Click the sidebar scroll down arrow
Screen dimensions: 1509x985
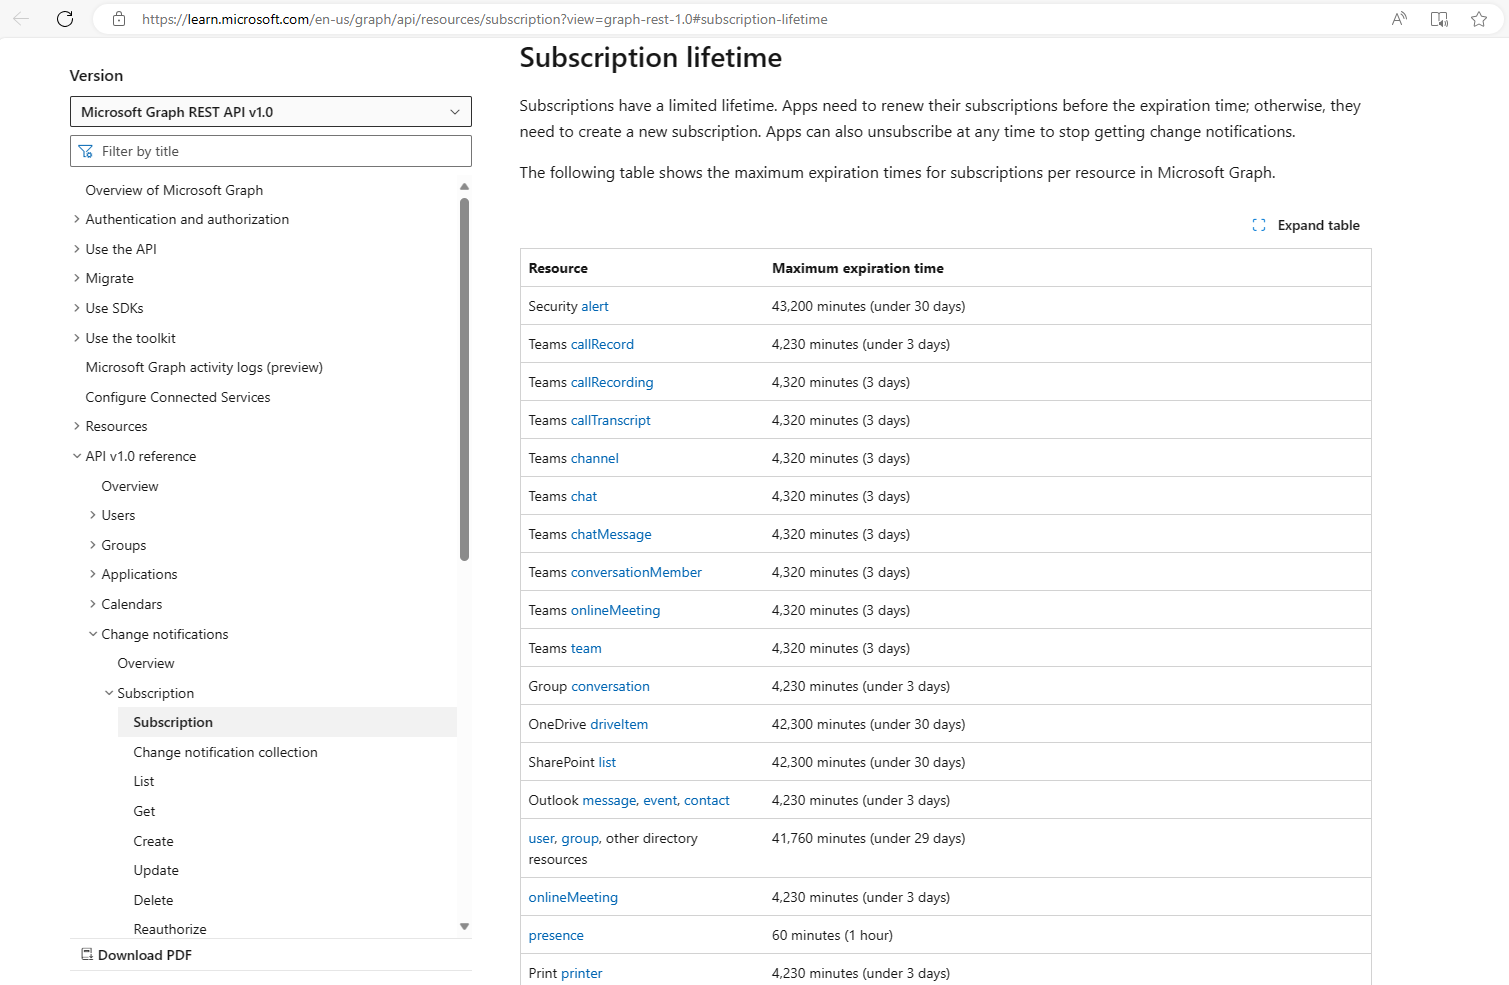point(464,927)
